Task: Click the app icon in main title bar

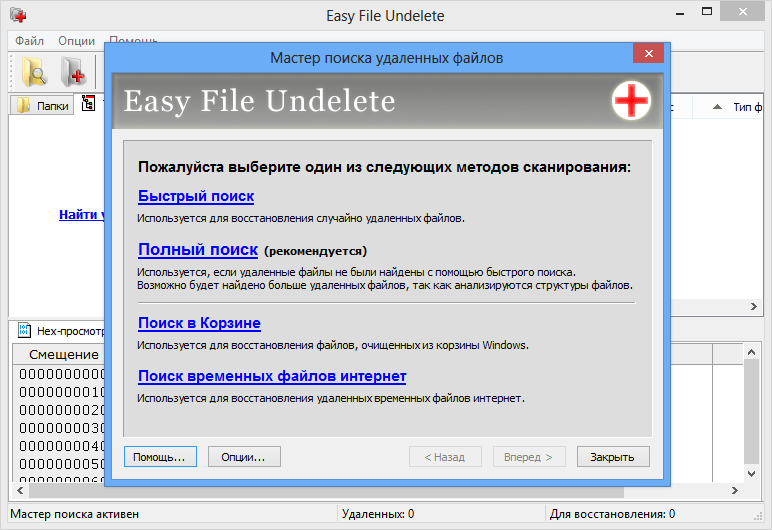Action: click(x=18, y=15)
